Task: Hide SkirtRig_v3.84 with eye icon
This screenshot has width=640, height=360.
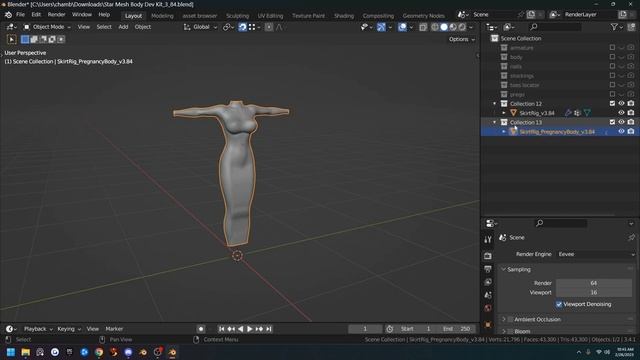Action: point(621,113)
